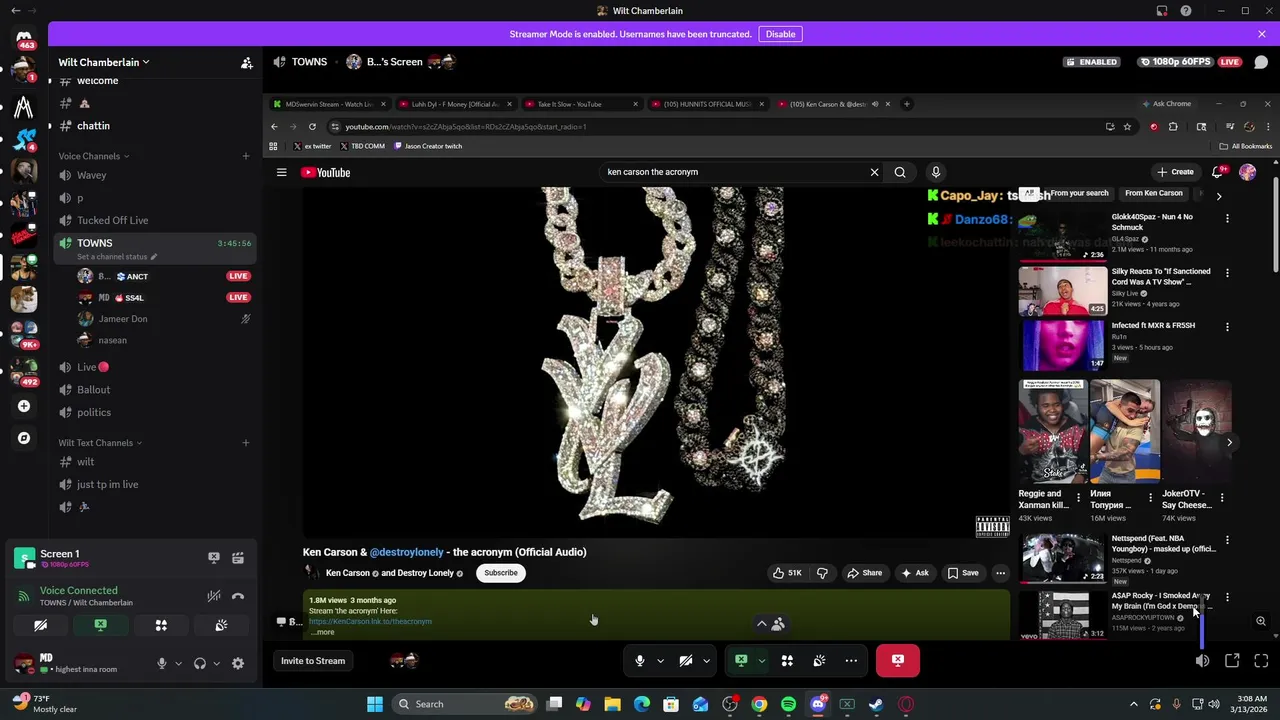Pop out the stream window
The image size is (1280, 720).
(1232, 661)
